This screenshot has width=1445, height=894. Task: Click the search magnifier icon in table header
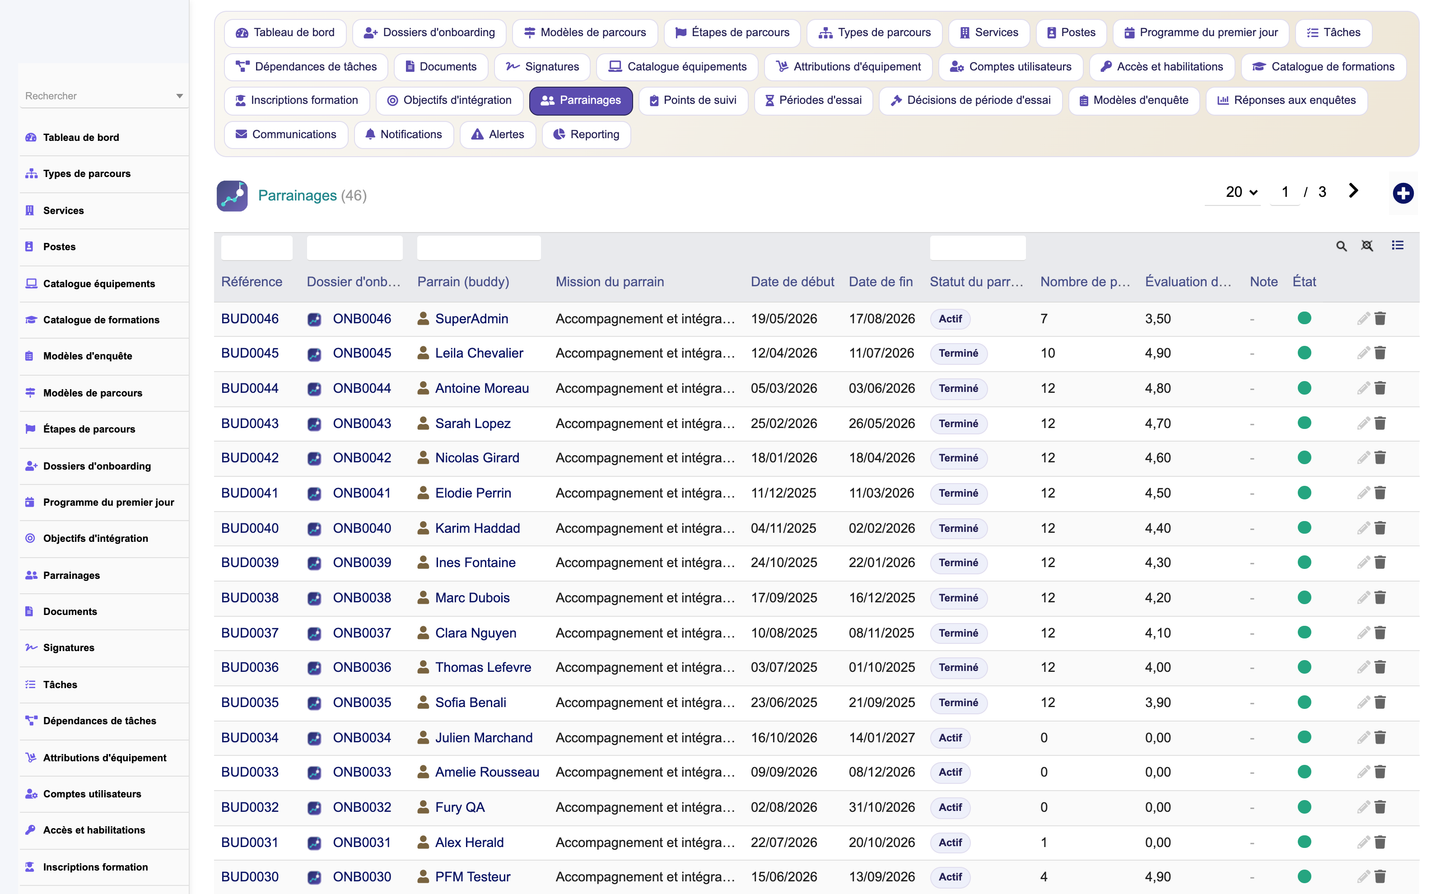pos(1341,246)
